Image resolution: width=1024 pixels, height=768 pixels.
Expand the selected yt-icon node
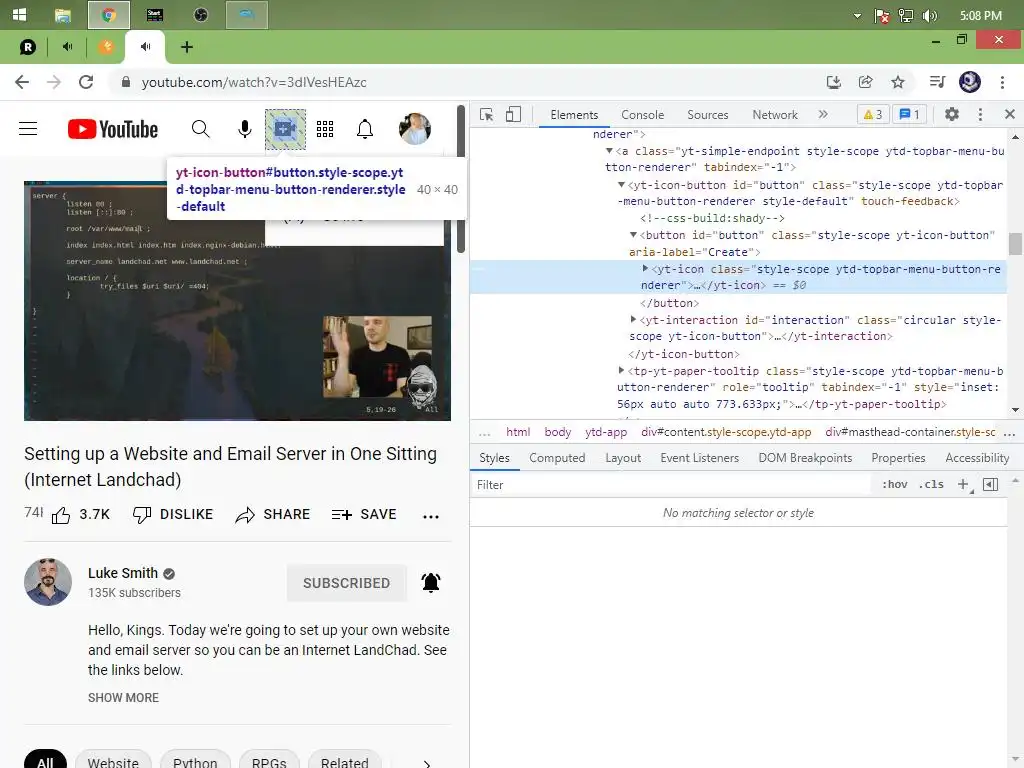point(645,268)
